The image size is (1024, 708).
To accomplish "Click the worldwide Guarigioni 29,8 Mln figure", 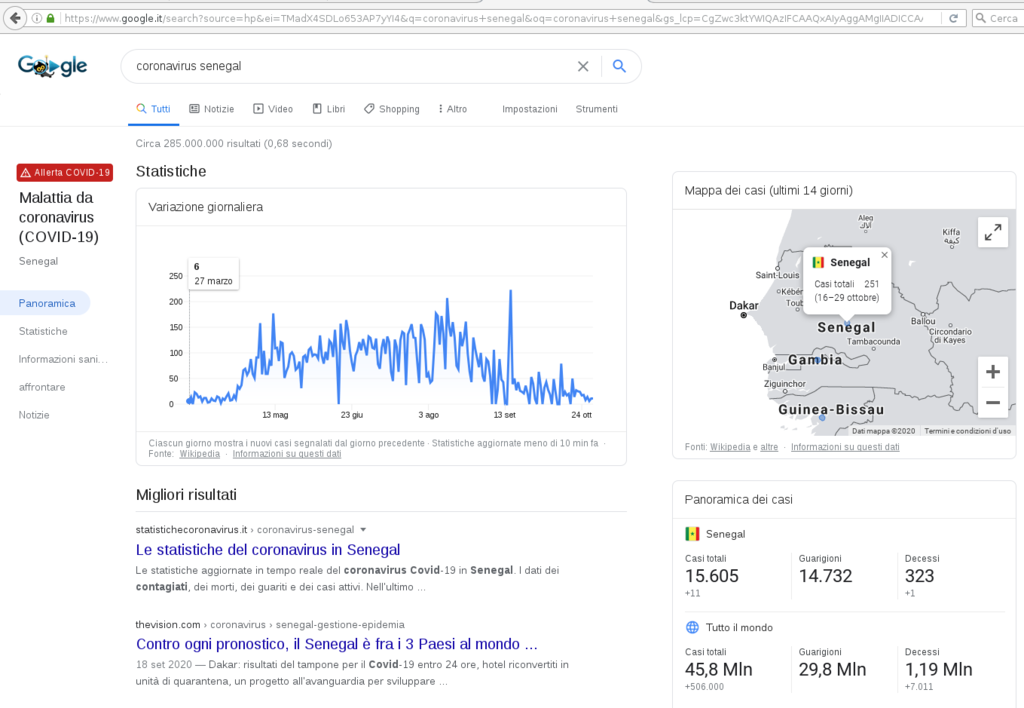I will click(x=832, y=669).
